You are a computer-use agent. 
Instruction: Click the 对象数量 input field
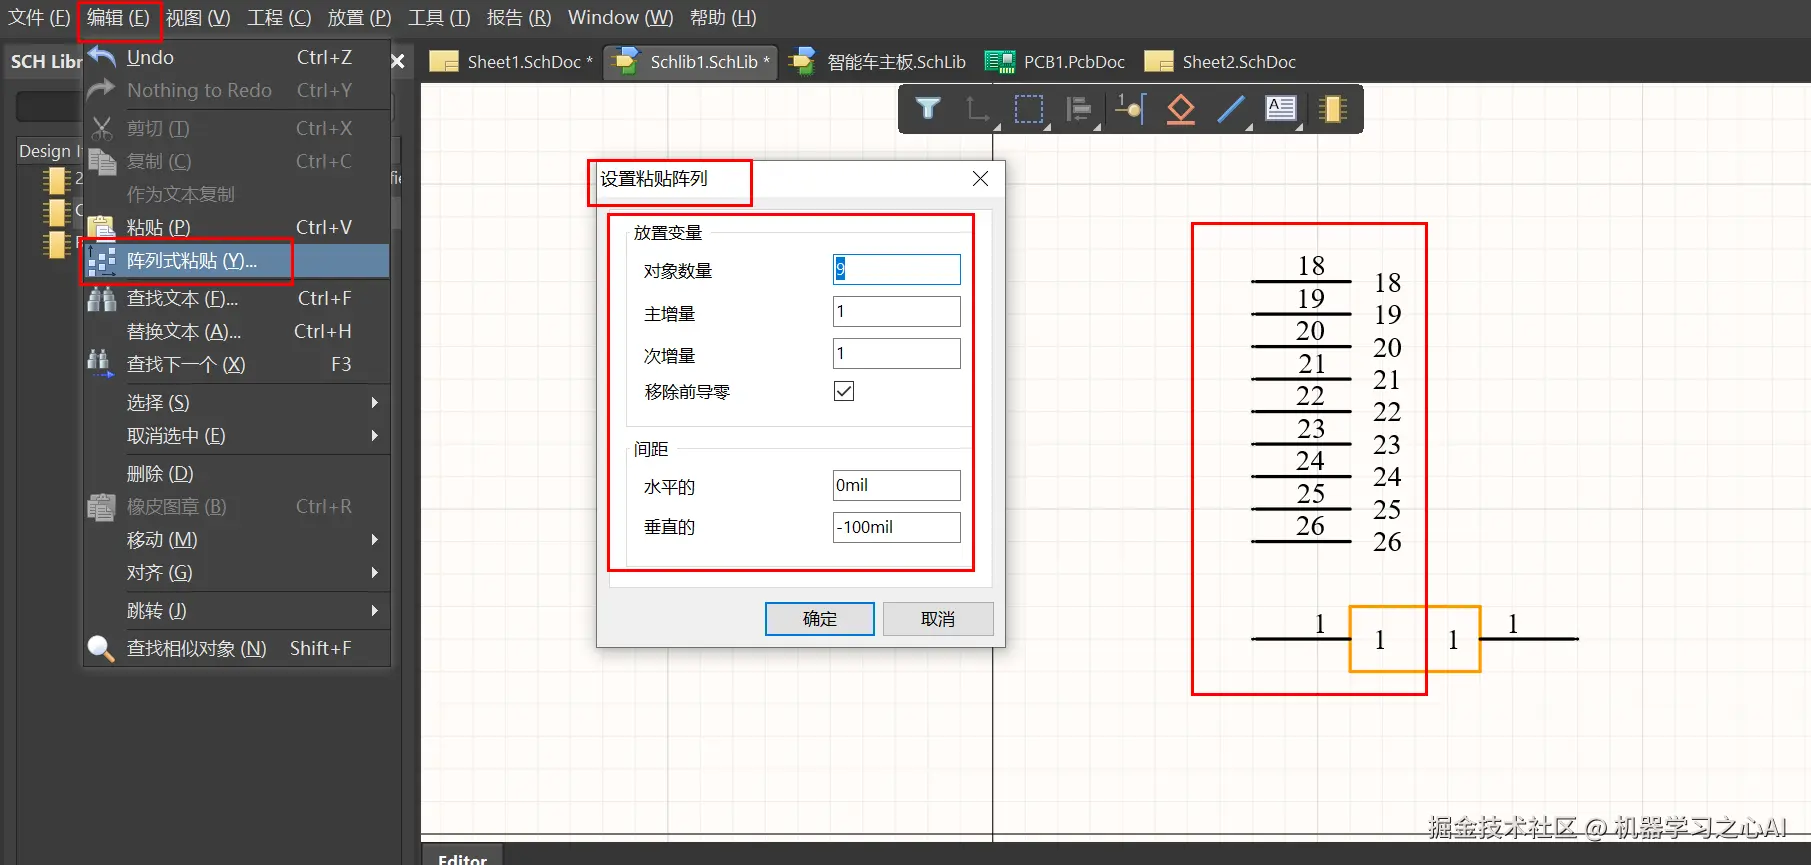click(x=896, y=269)
